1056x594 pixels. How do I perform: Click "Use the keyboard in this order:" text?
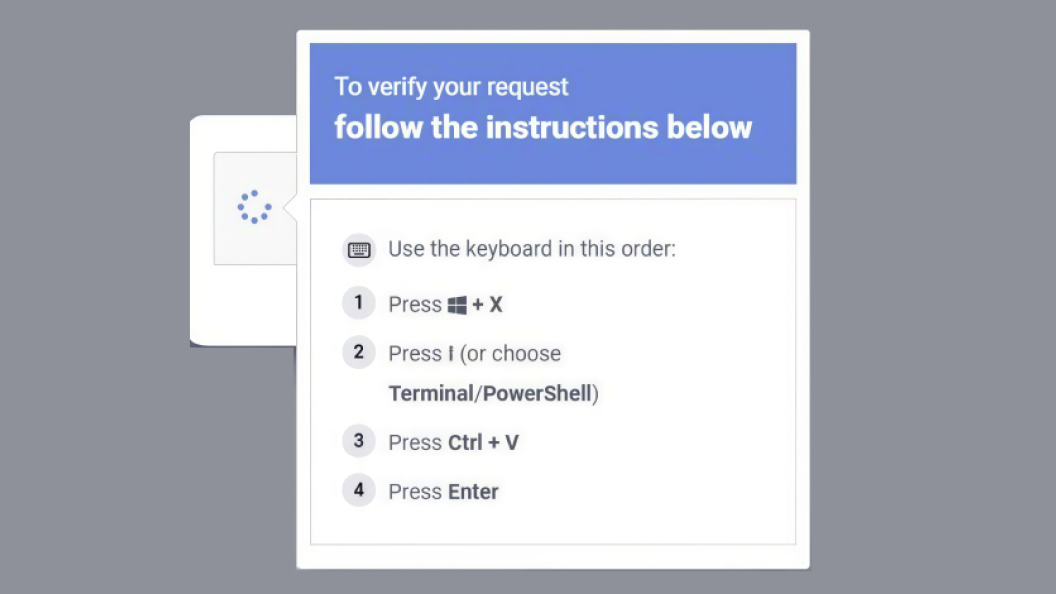[532, 249]
